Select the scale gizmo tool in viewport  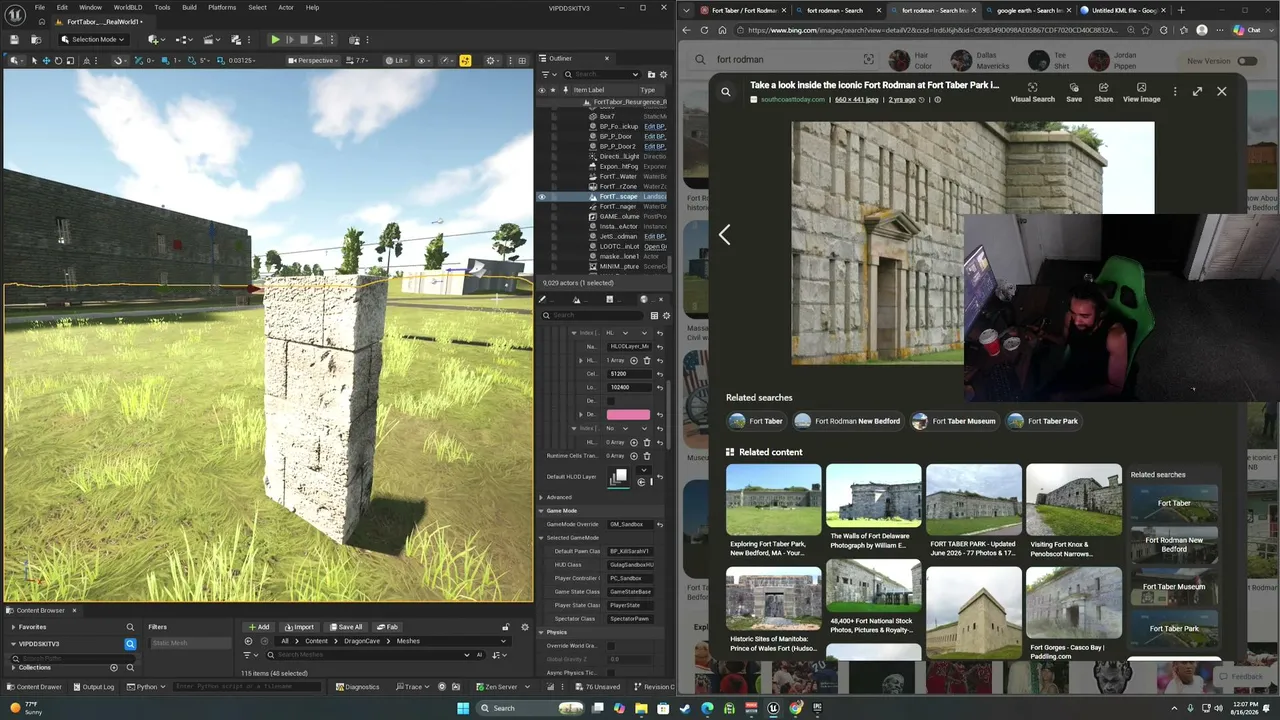pos(70,61)
